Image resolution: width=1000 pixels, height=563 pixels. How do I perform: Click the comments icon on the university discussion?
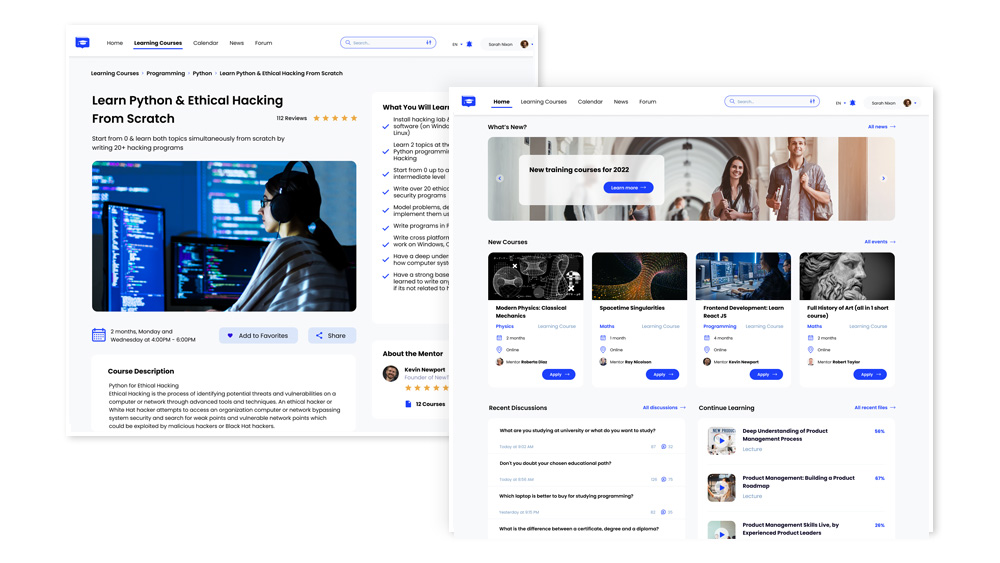click(663, 447)
